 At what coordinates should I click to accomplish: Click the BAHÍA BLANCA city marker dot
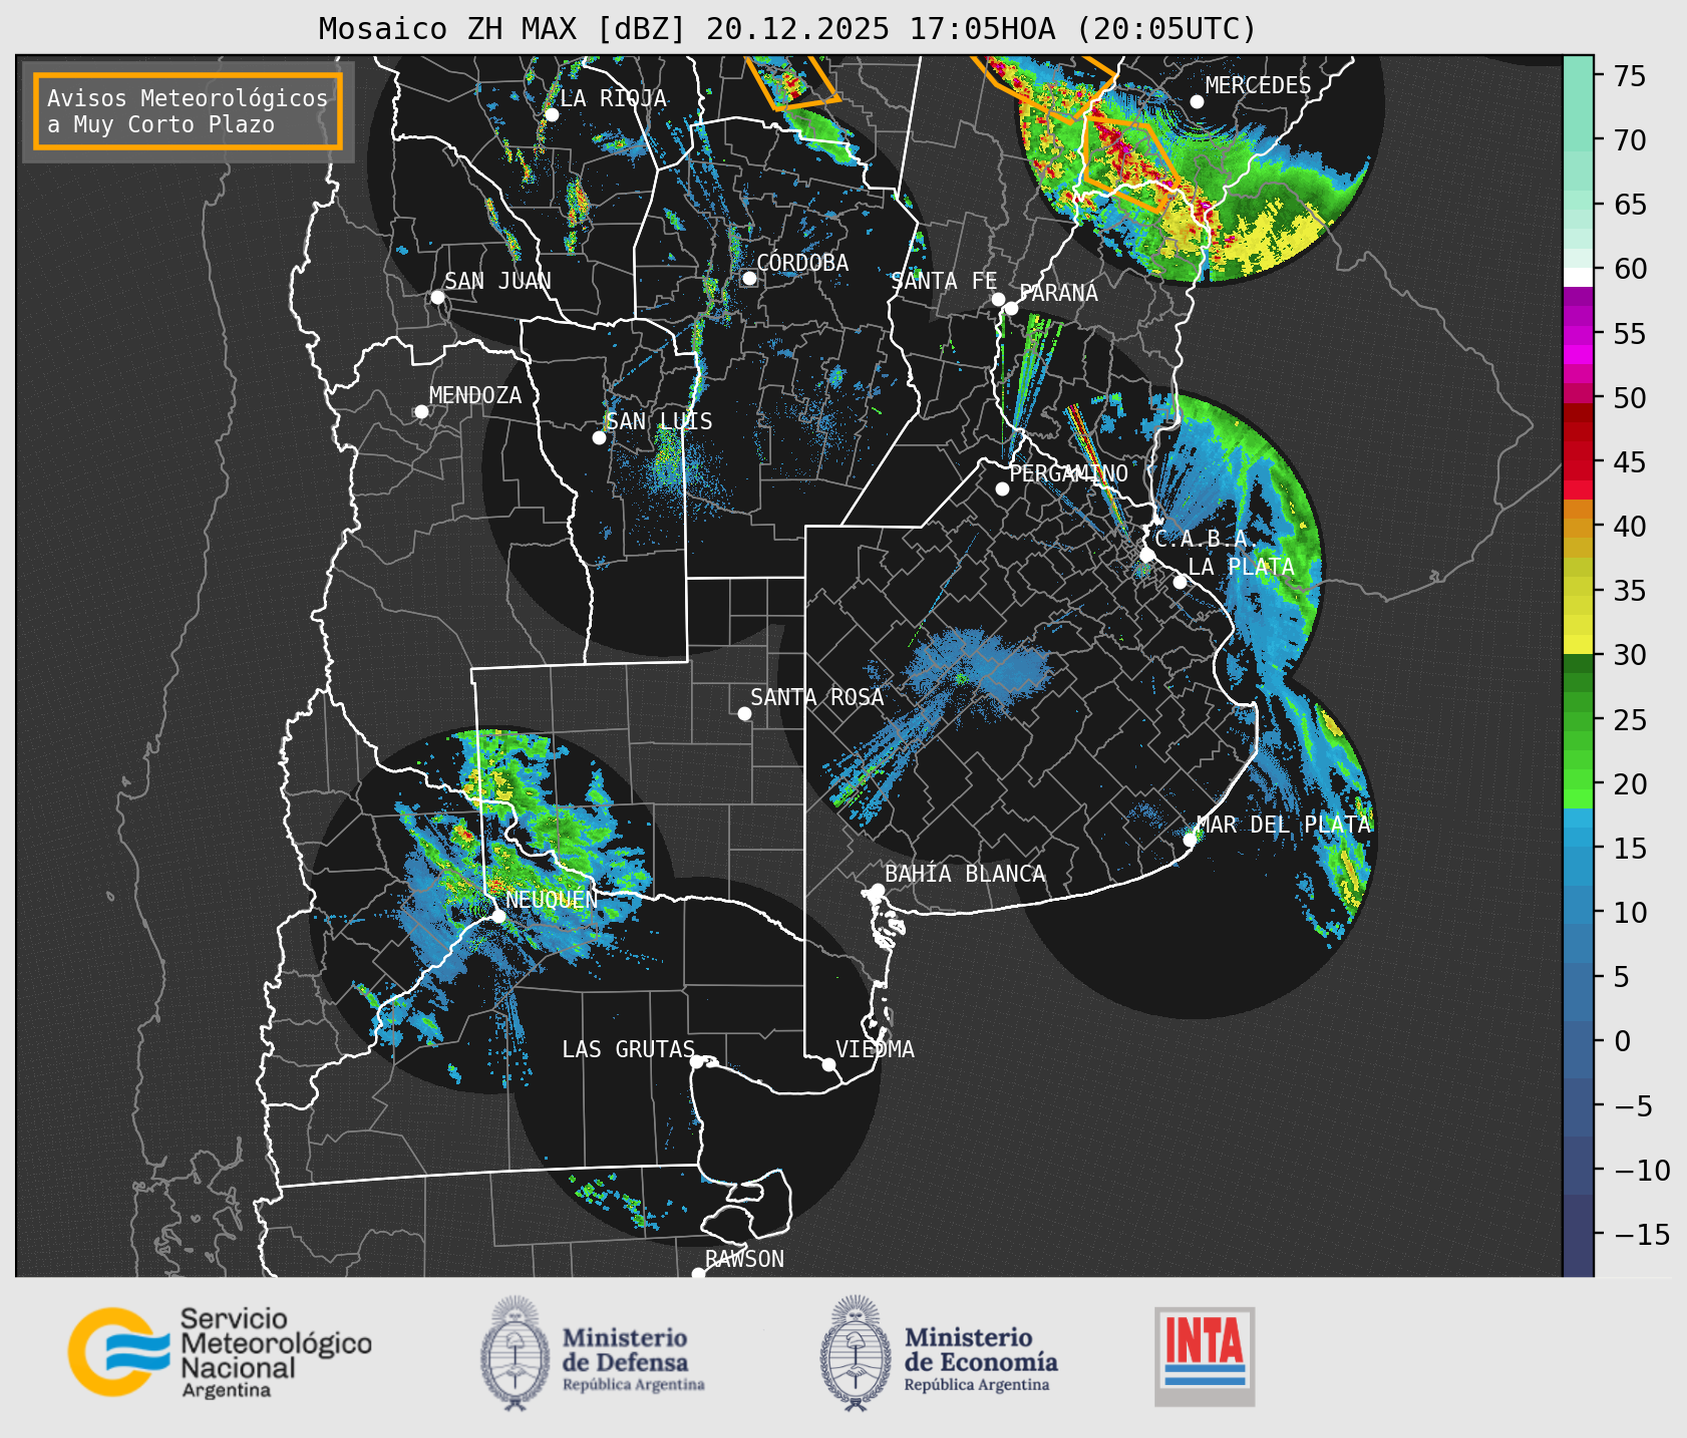pyautogui.click(x=877, y=890)
